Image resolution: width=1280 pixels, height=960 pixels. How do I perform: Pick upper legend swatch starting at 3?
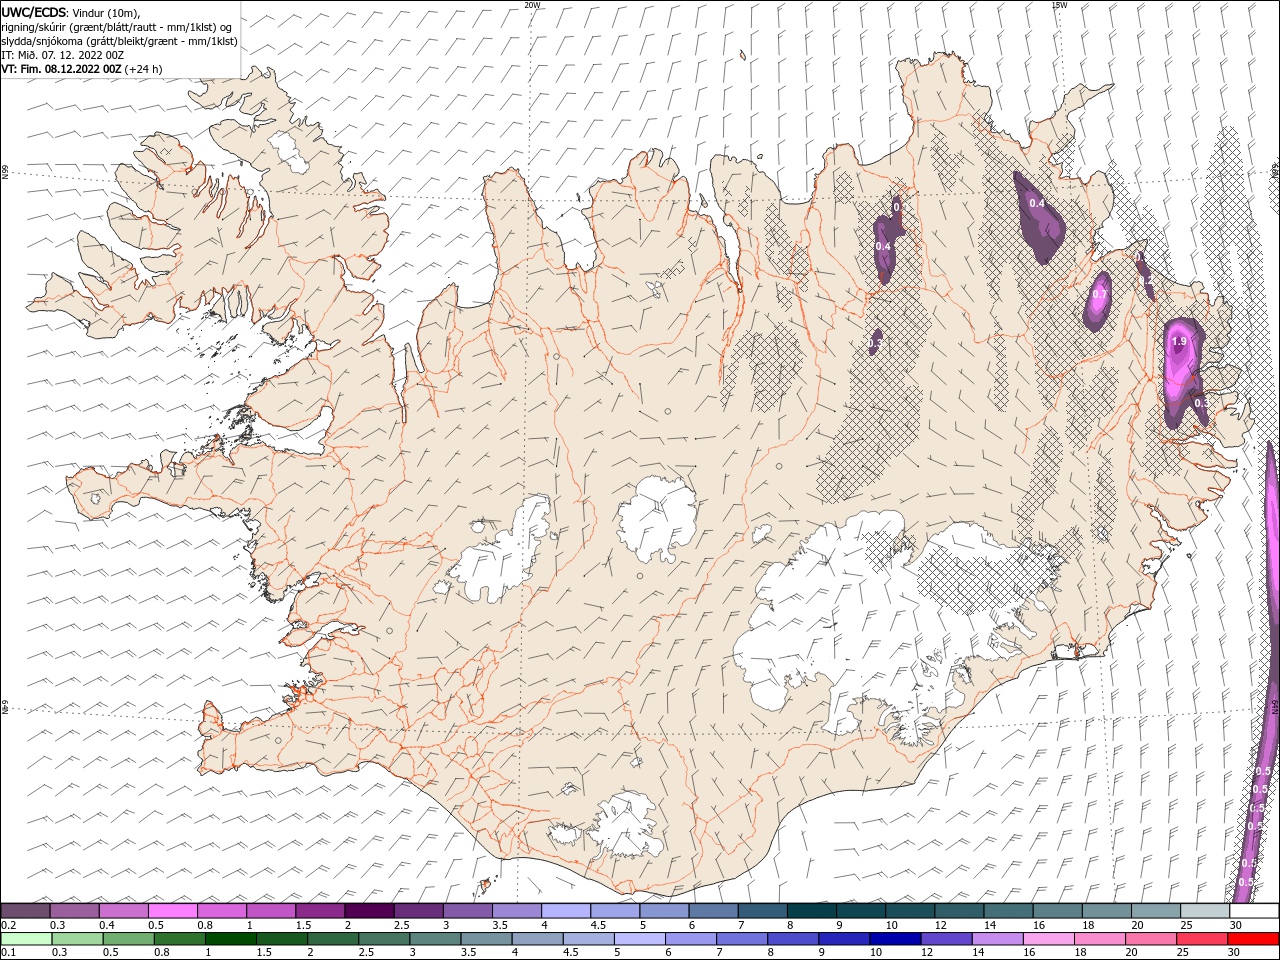pos(467,911)
